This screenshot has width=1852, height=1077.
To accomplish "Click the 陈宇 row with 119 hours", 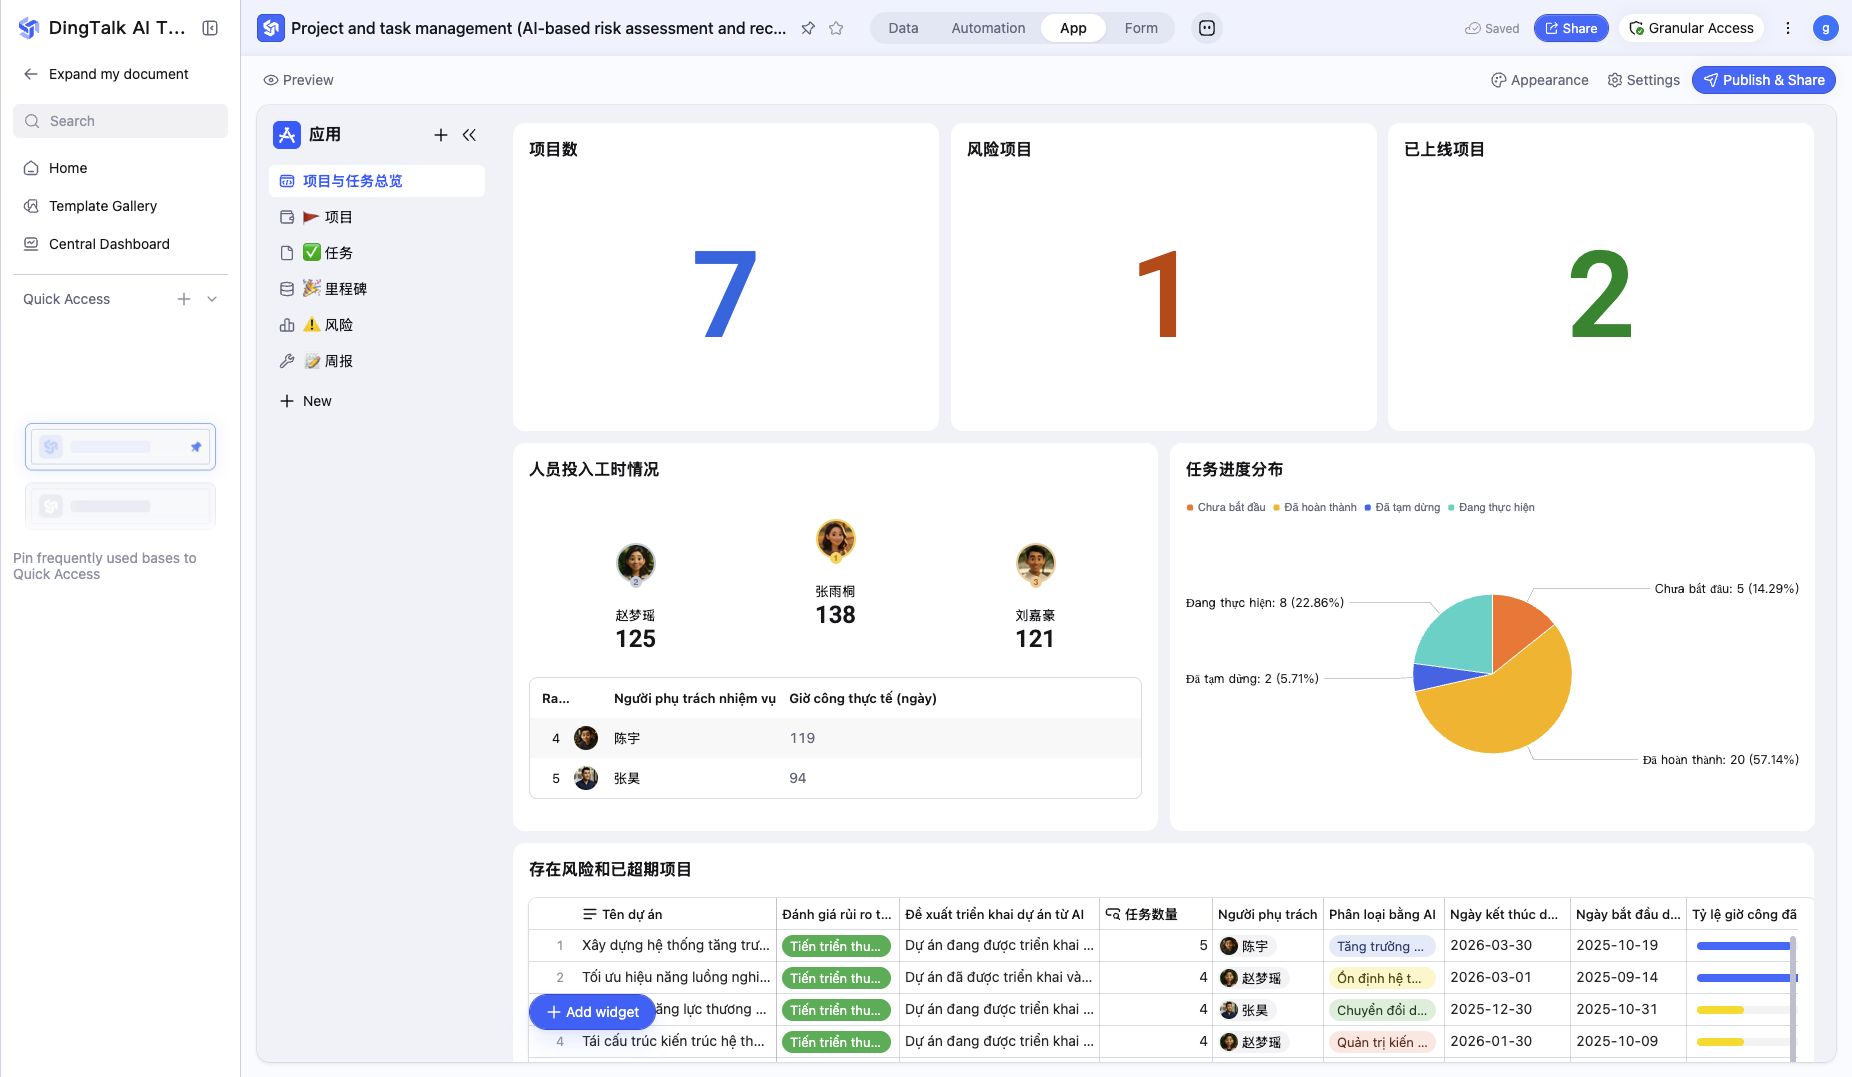I will (835, 738).
